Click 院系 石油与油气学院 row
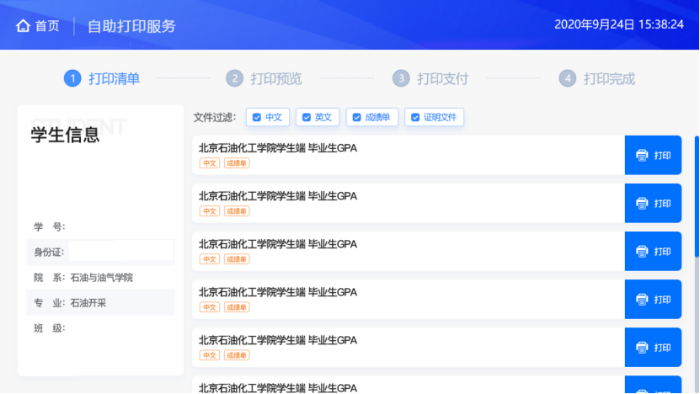 (x=100, y=278)
